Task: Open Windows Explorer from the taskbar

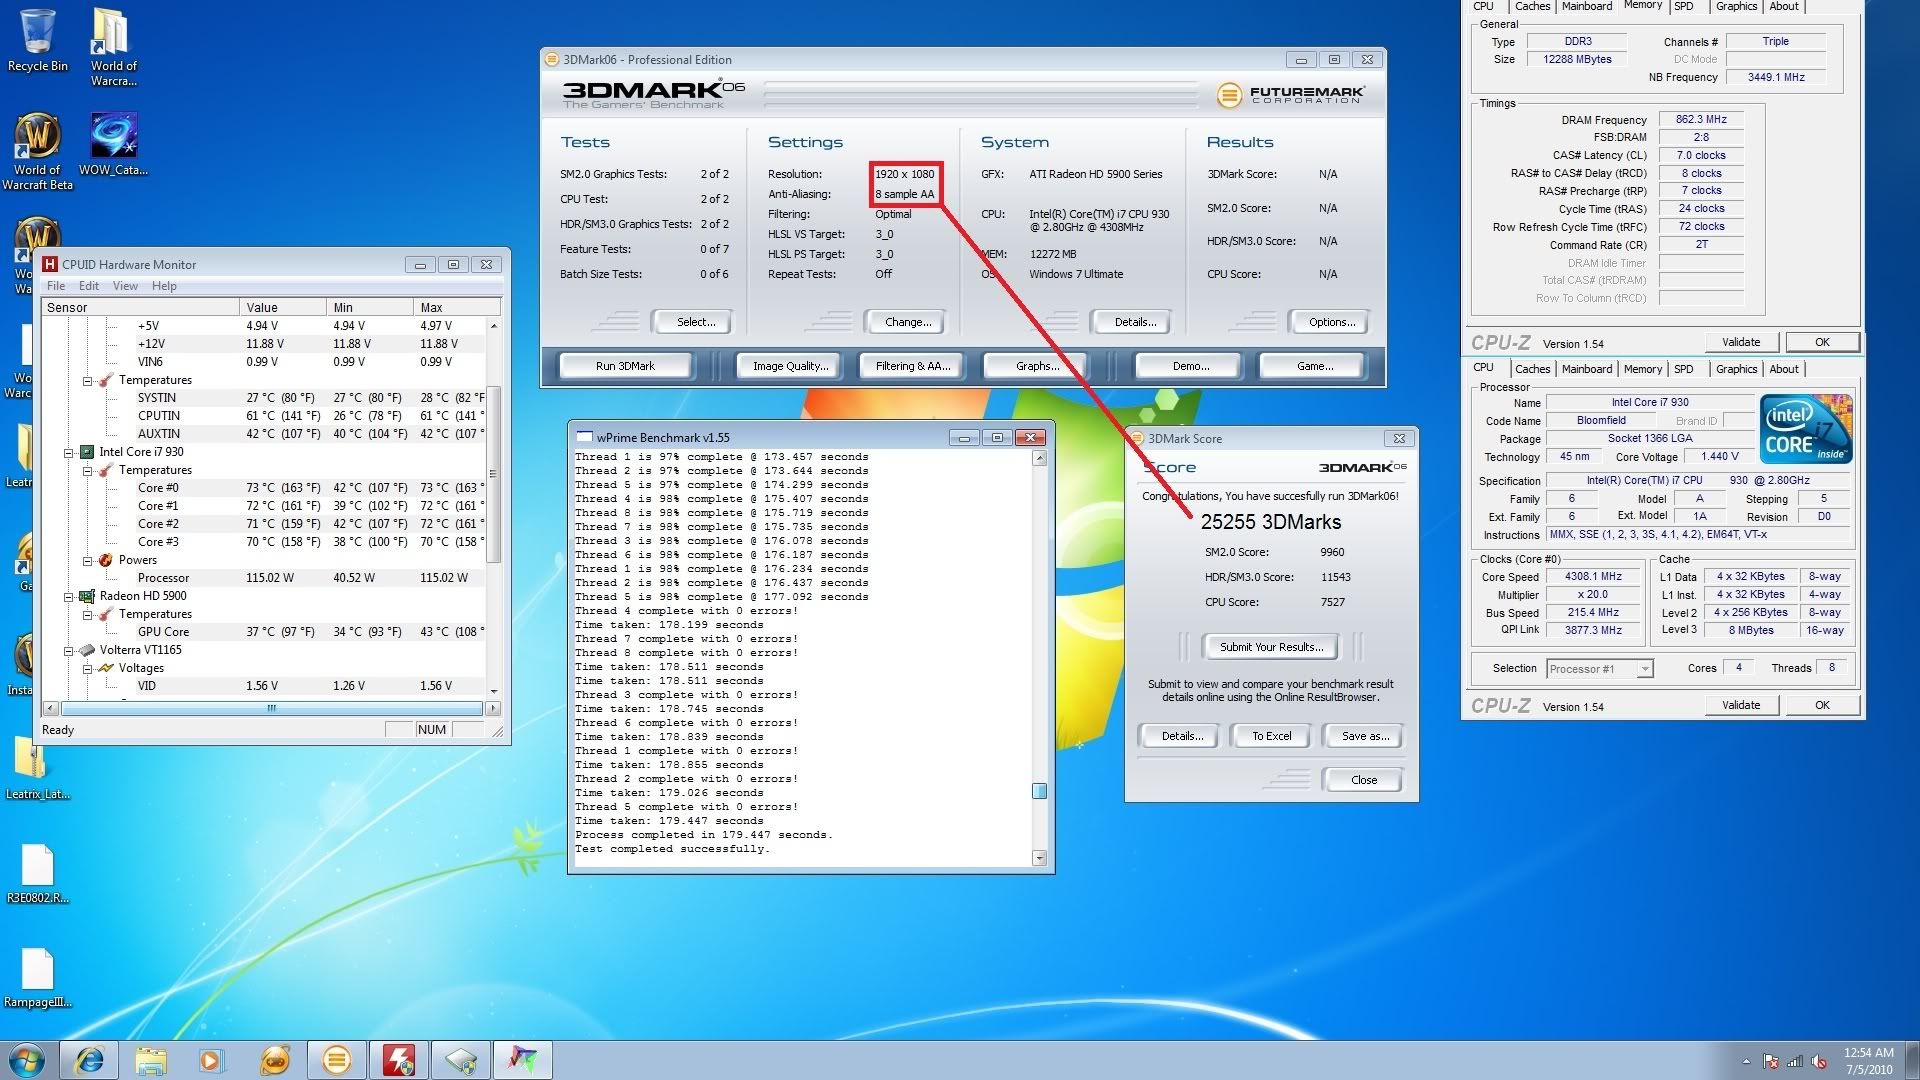Action: point(151,1060)
